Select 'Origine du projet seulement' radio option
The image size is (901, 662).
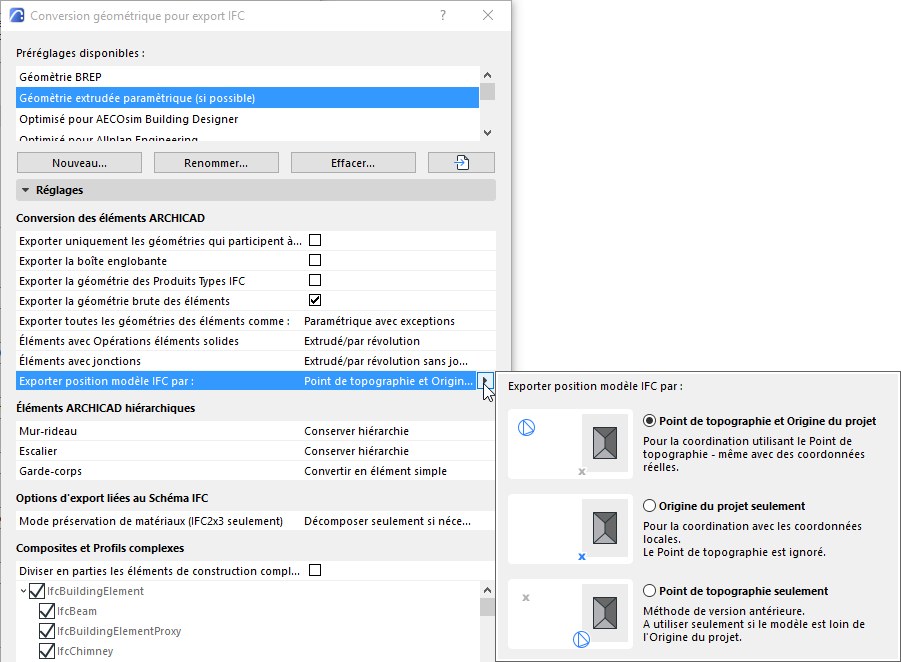(x=649, y=506)
